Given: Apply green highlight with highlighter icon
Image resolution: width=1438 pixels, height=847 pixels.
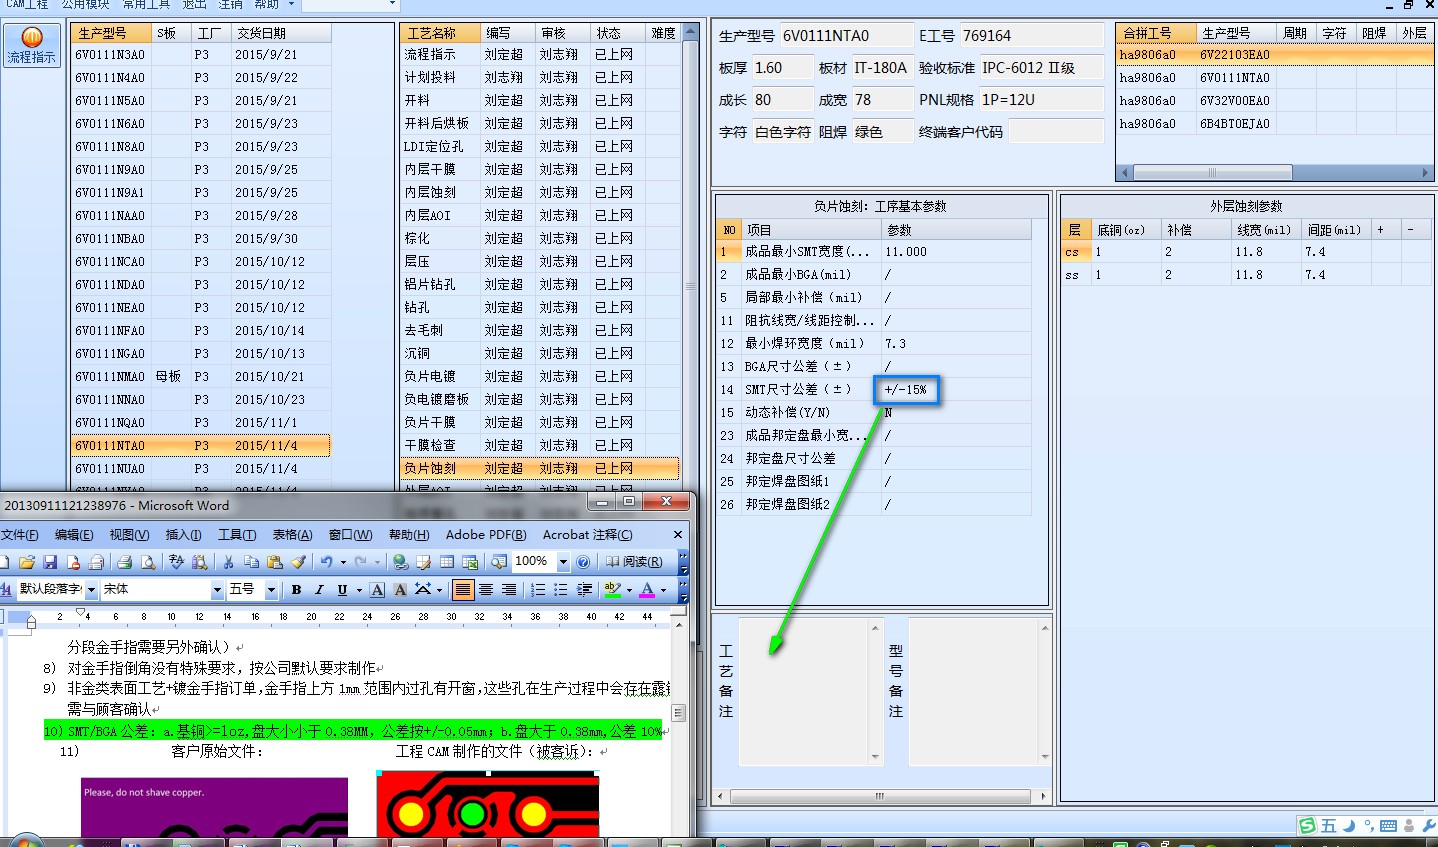Looking at the screenshot, I should tap(613, 590).
